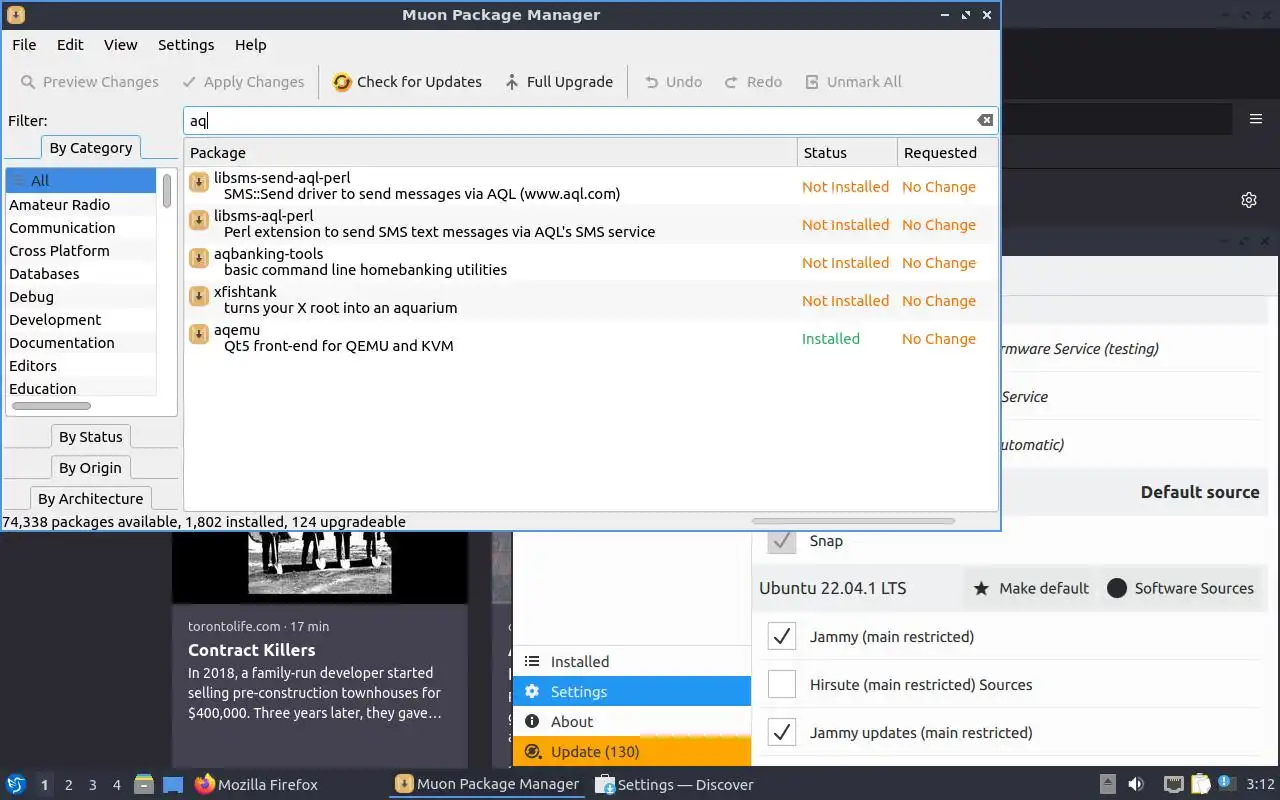
Task: Uncheck Jammy updates (main restricted)
Action: pyautogui.click(x=782, y=732)
